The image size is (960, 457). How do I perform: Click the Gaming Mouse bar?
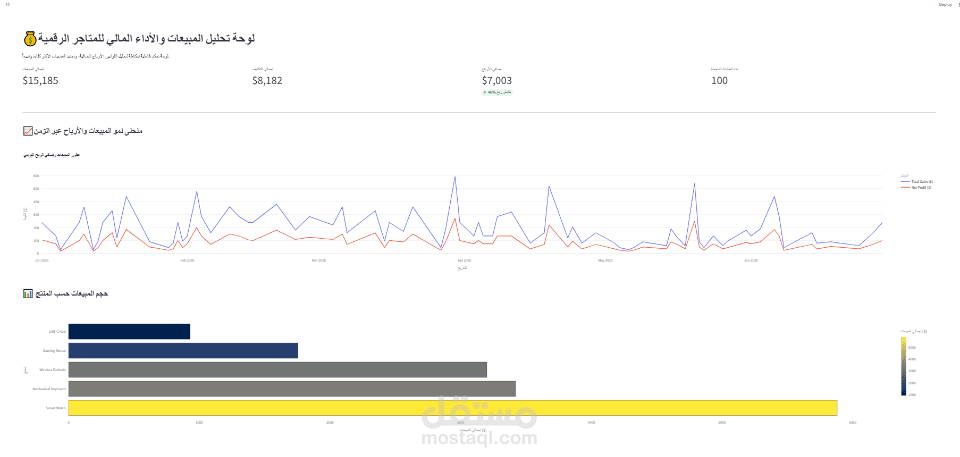(x=183, y=350)
